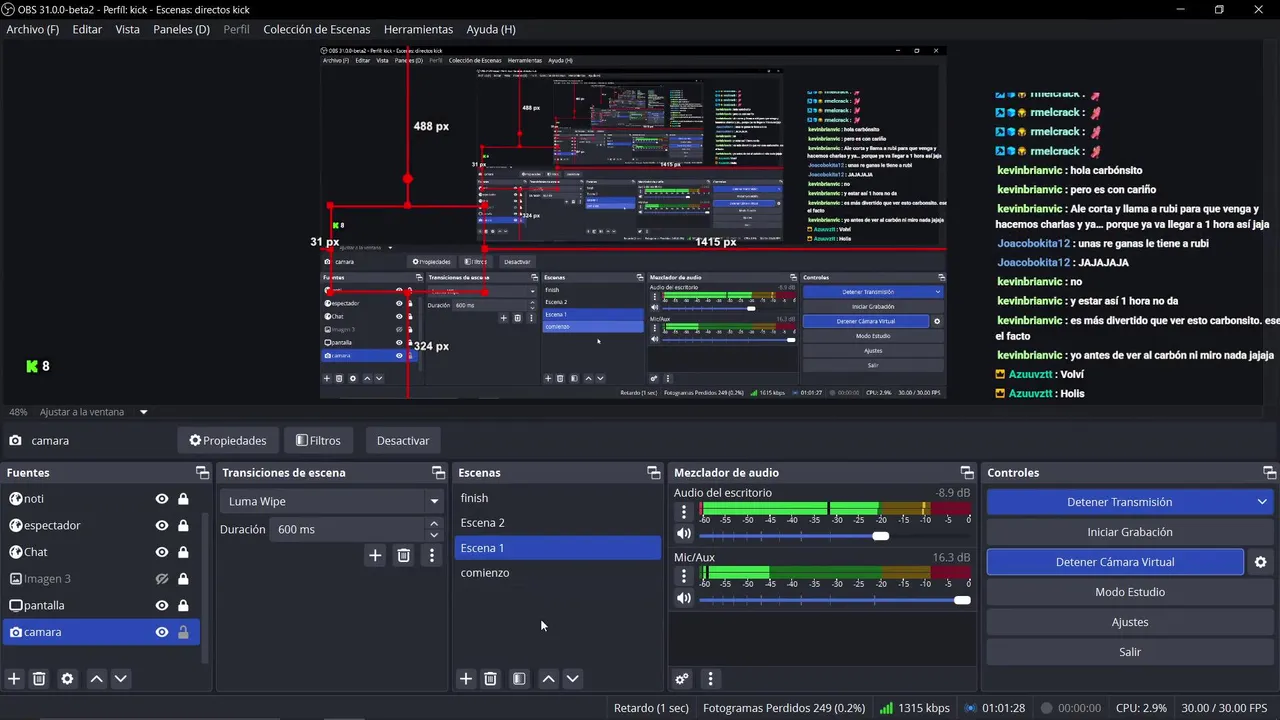
Task: Add a new source with plus icon
Action: [x=14, y=679]
